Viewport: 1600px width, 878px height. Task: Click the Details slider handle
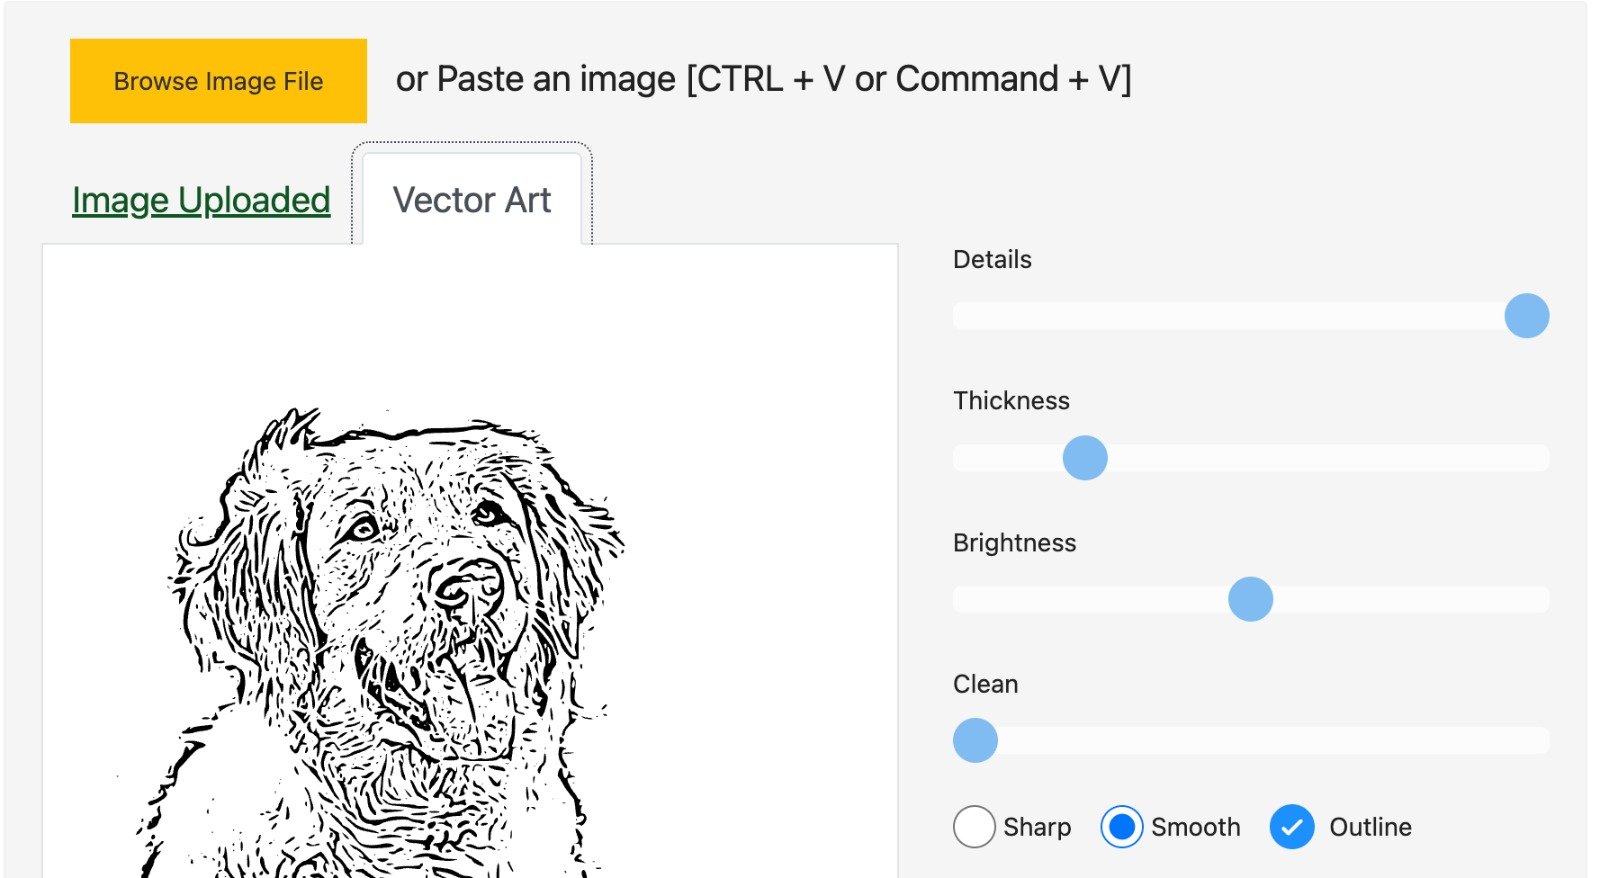[x=1526, y=316]
